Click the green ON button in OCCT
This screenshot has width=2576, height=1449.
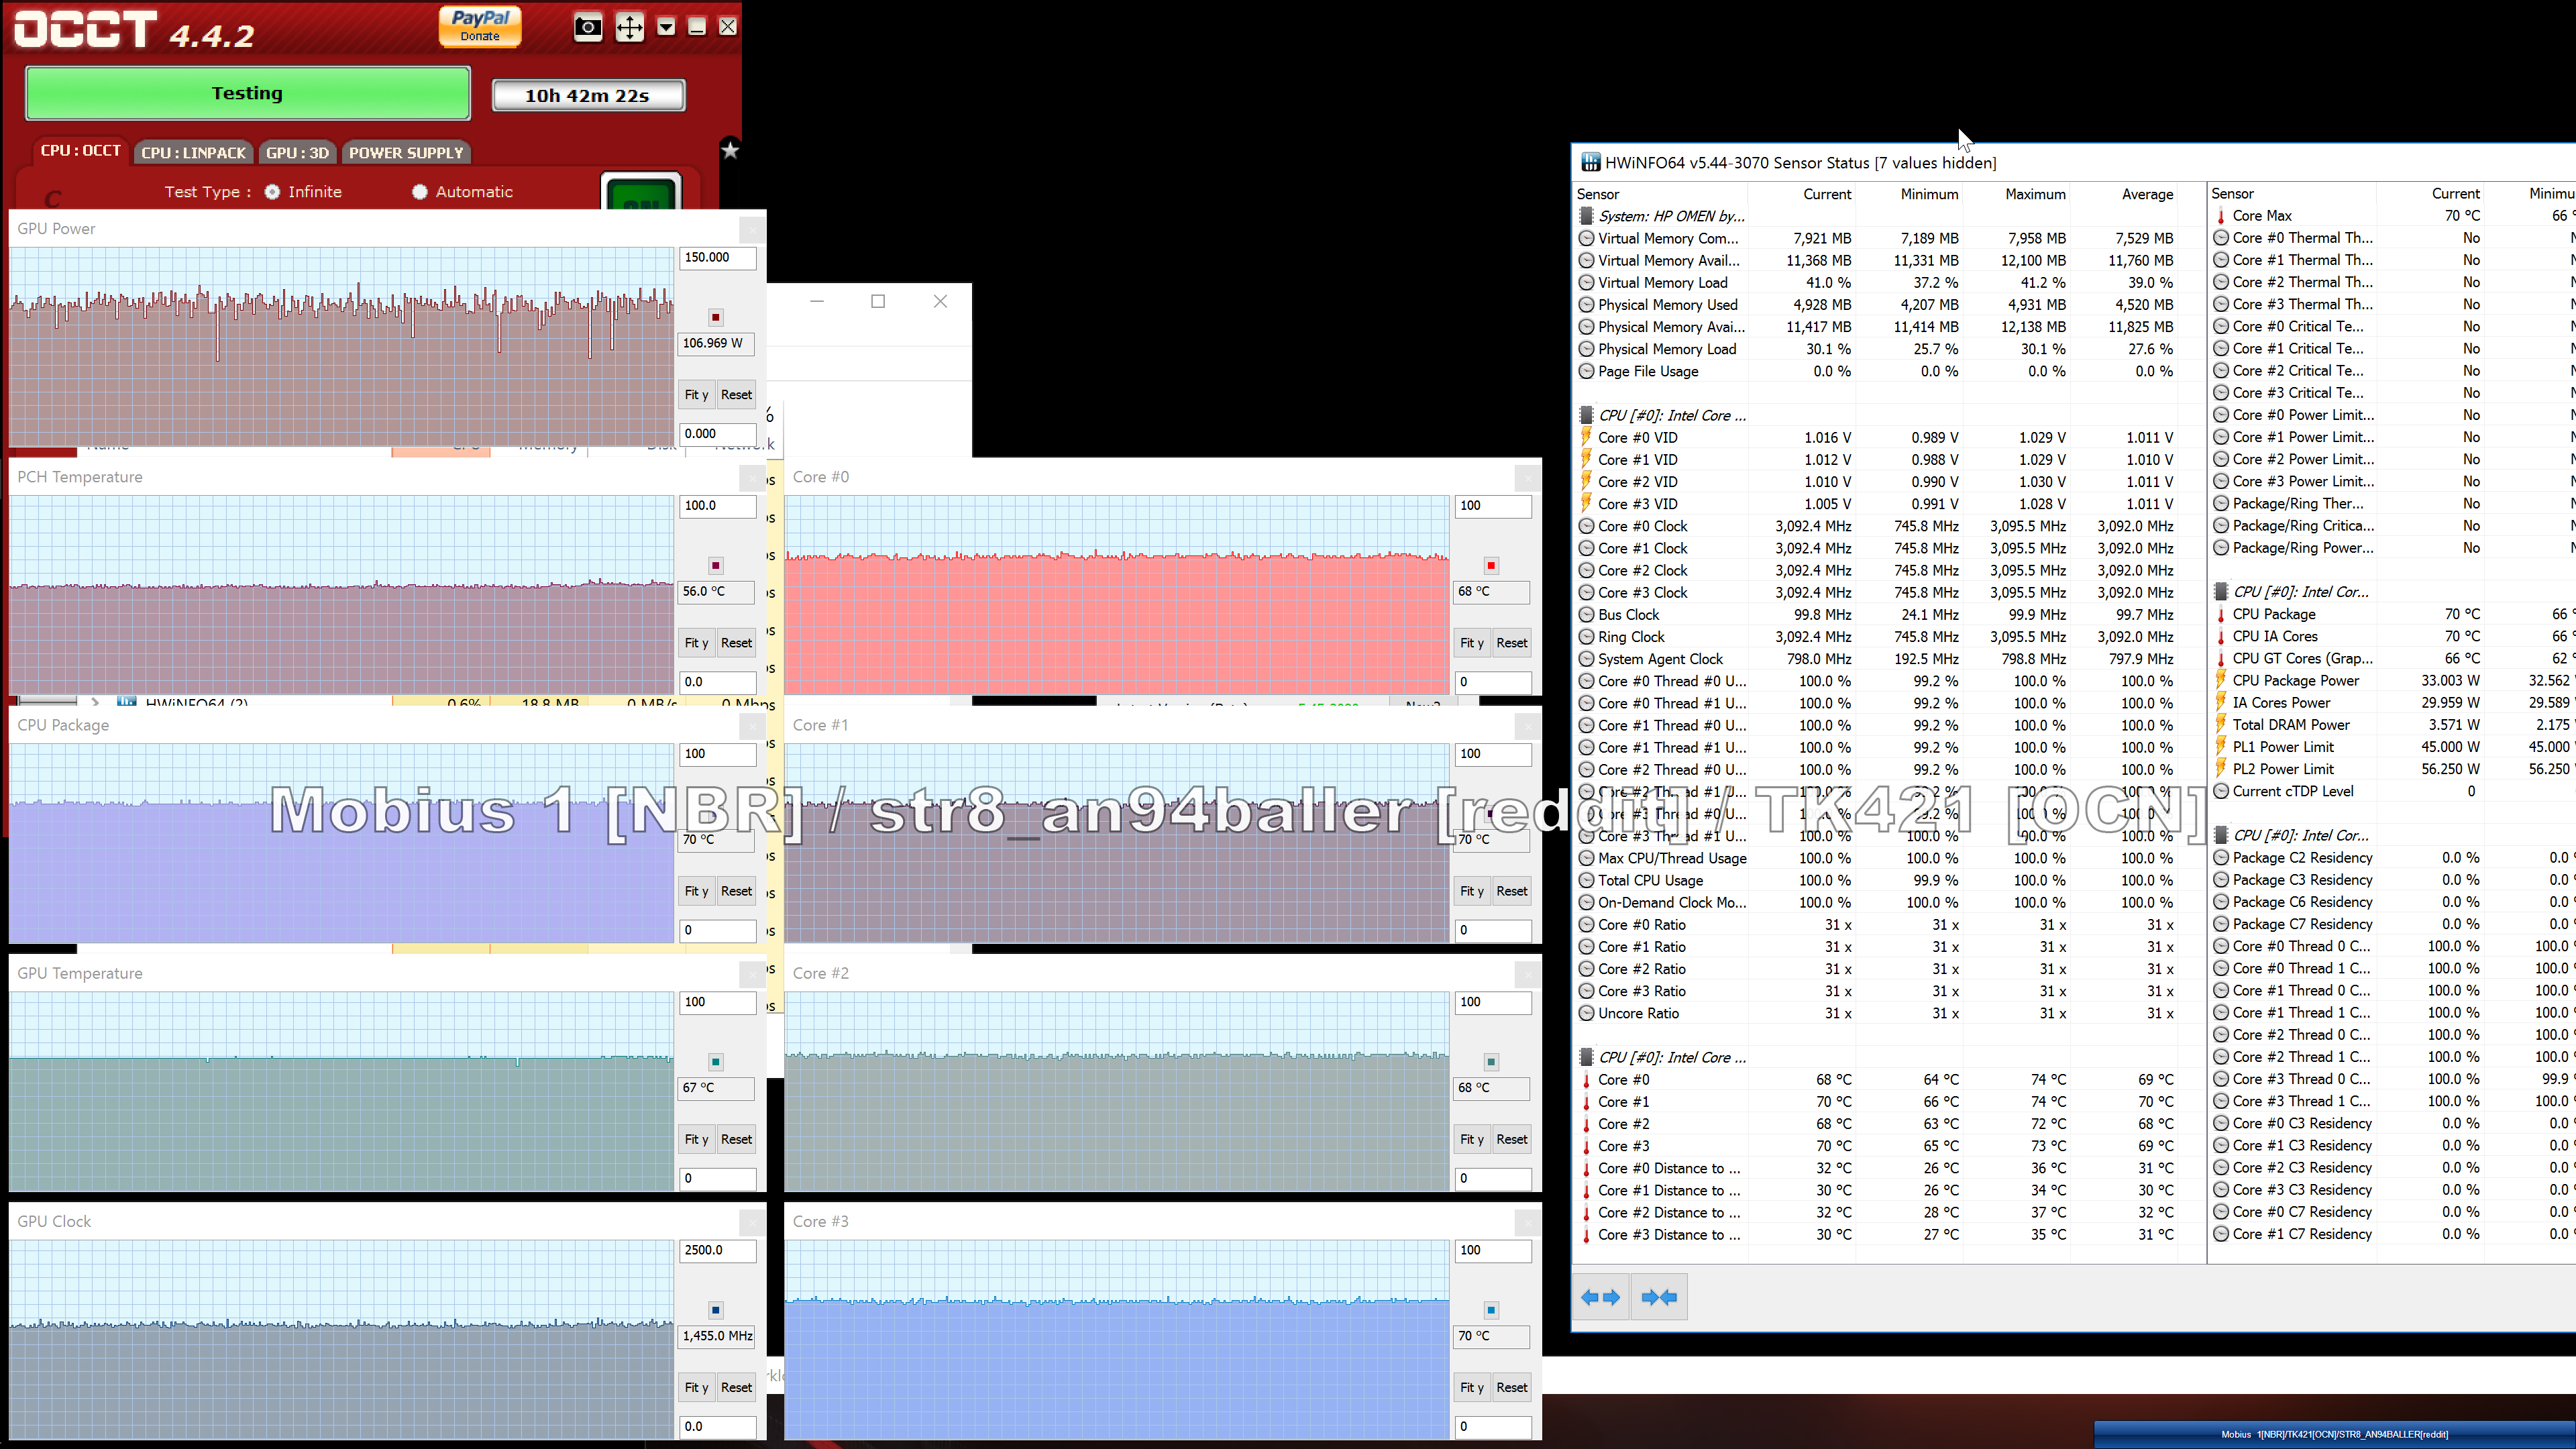642,192
